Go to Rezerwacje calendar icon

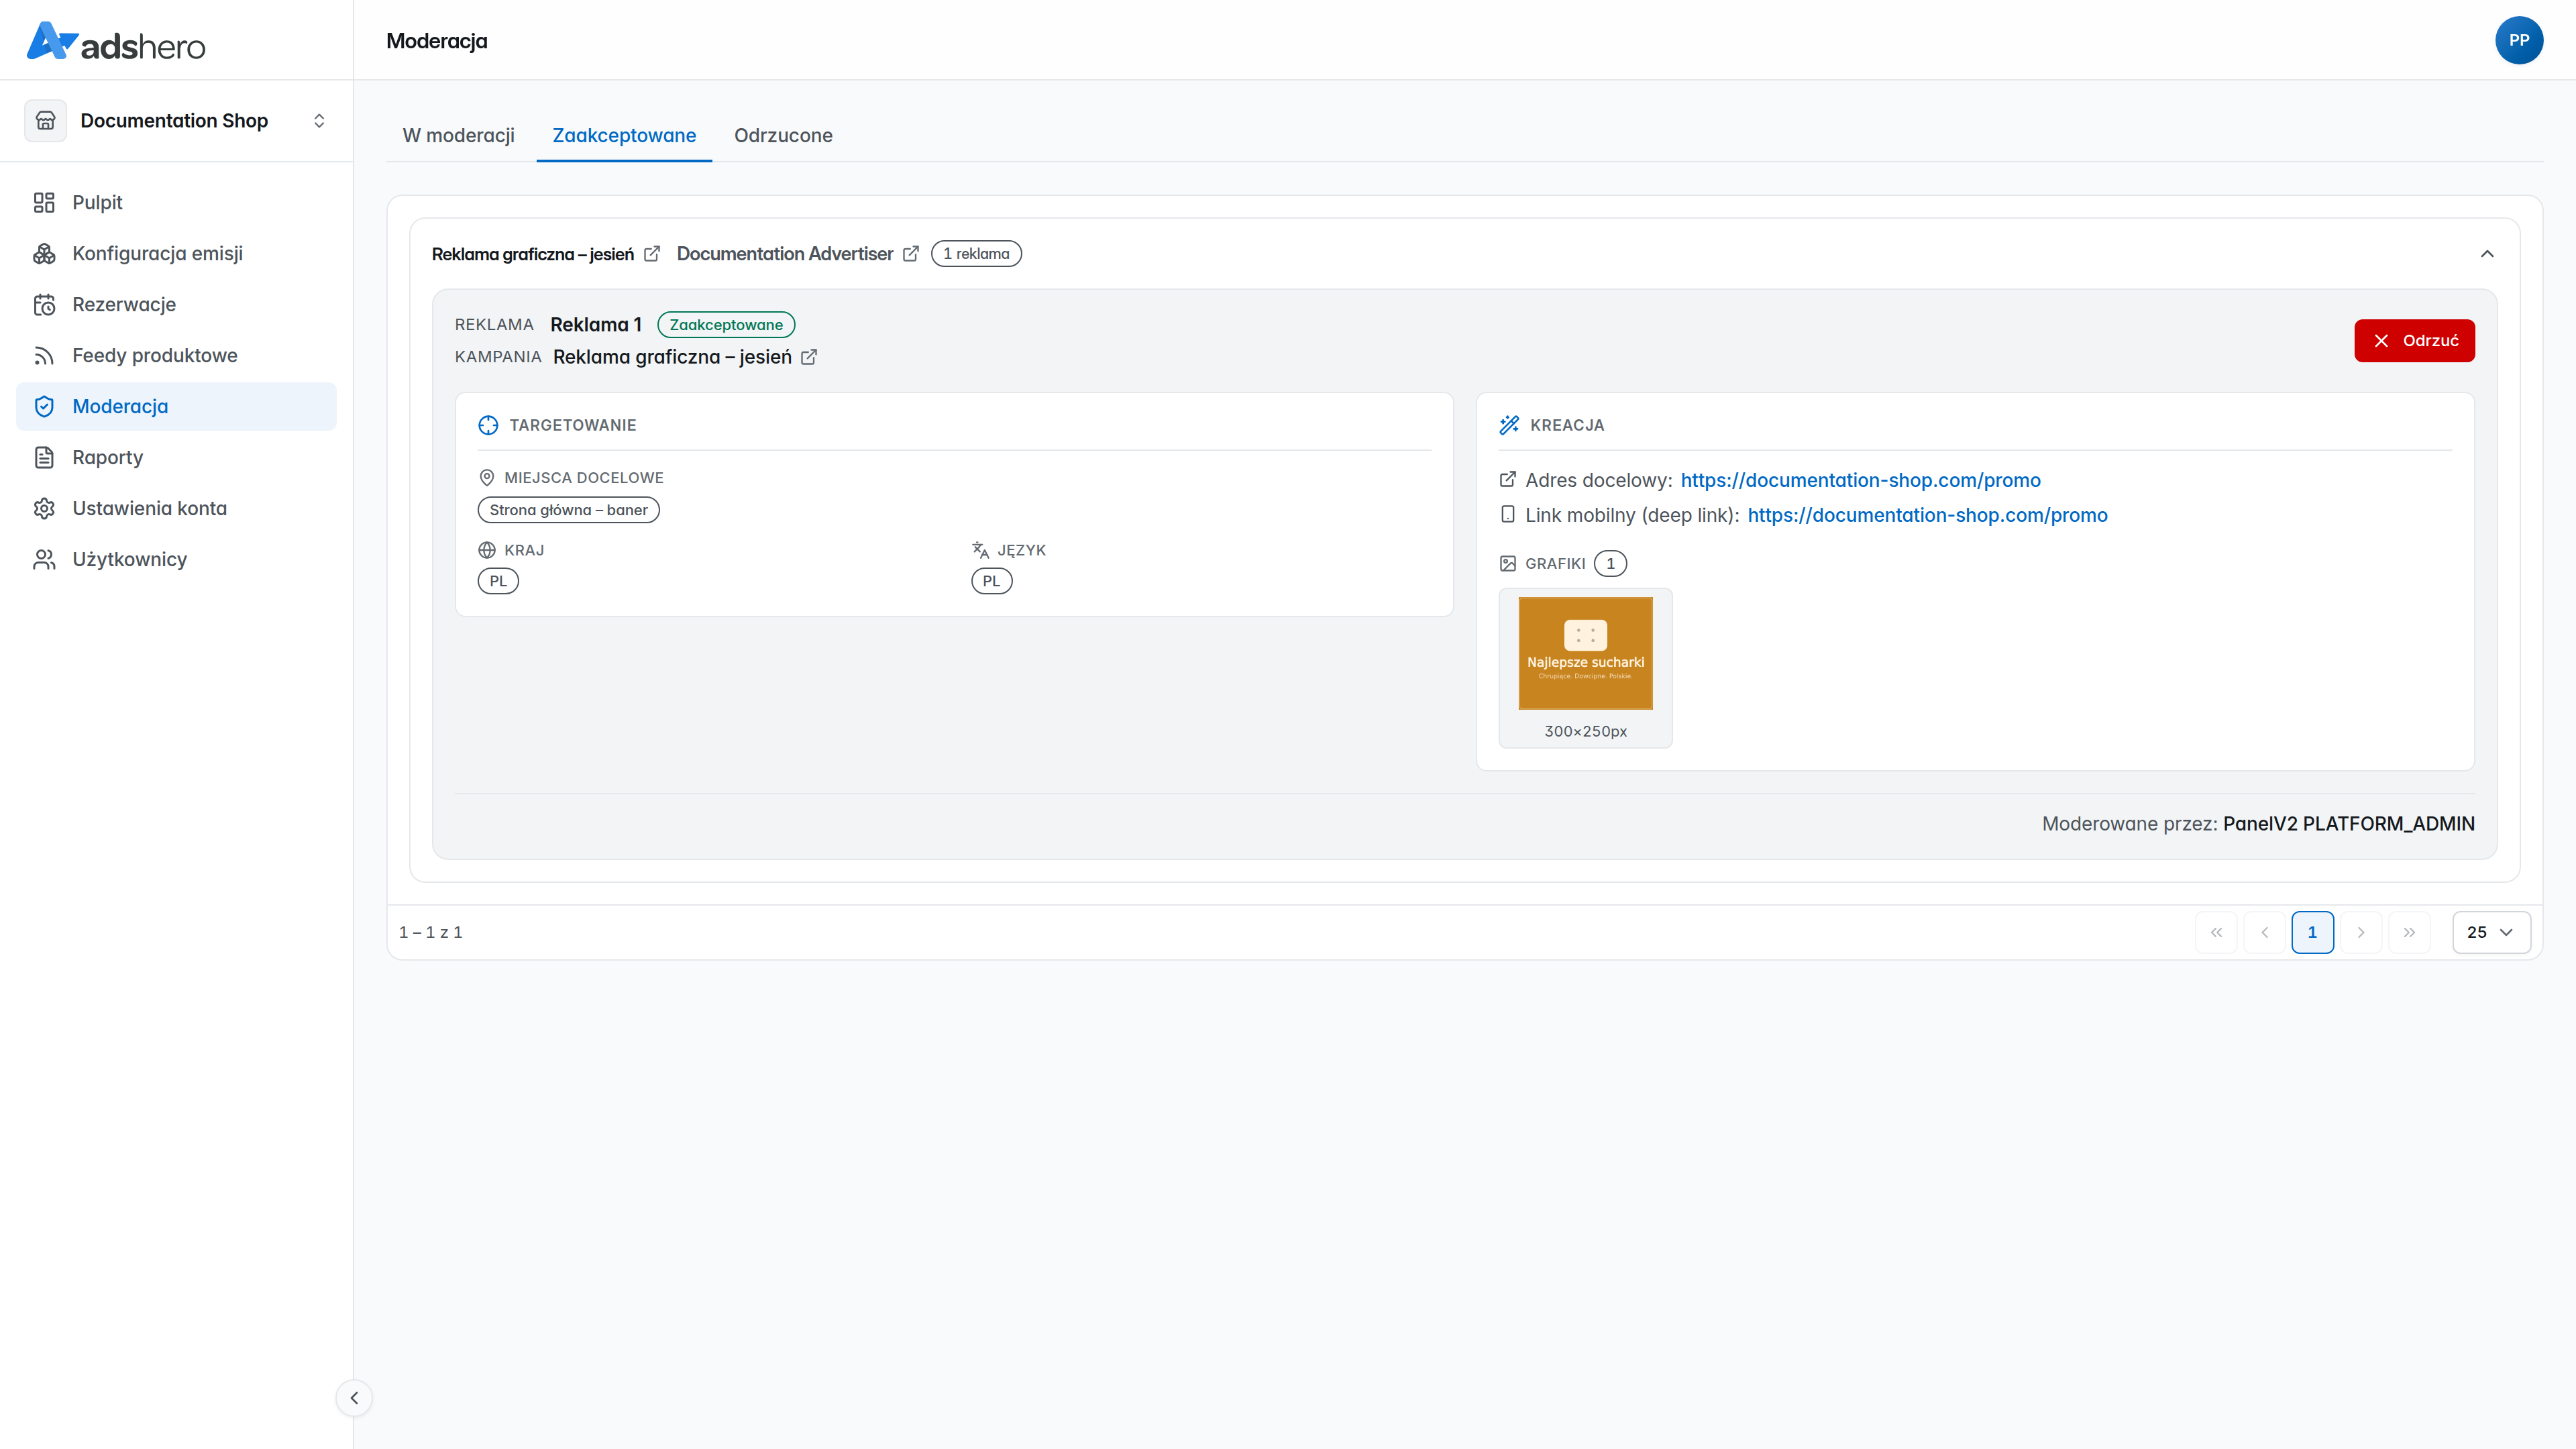click(44, 304)
